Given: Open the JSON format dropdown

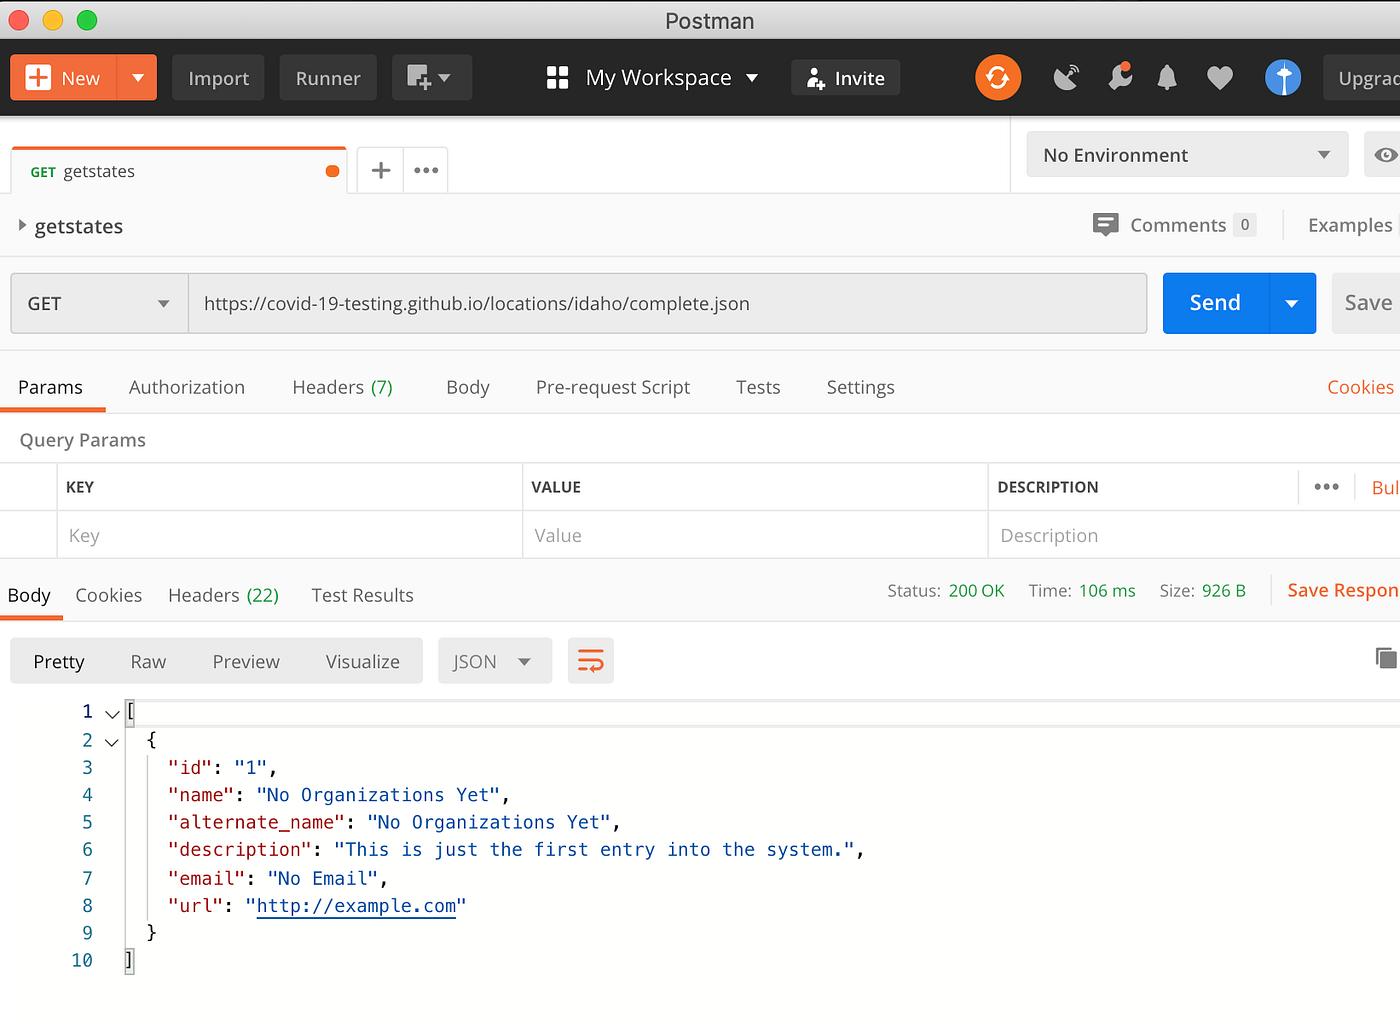Looking at the screenshot, I should tap(495, 661).
